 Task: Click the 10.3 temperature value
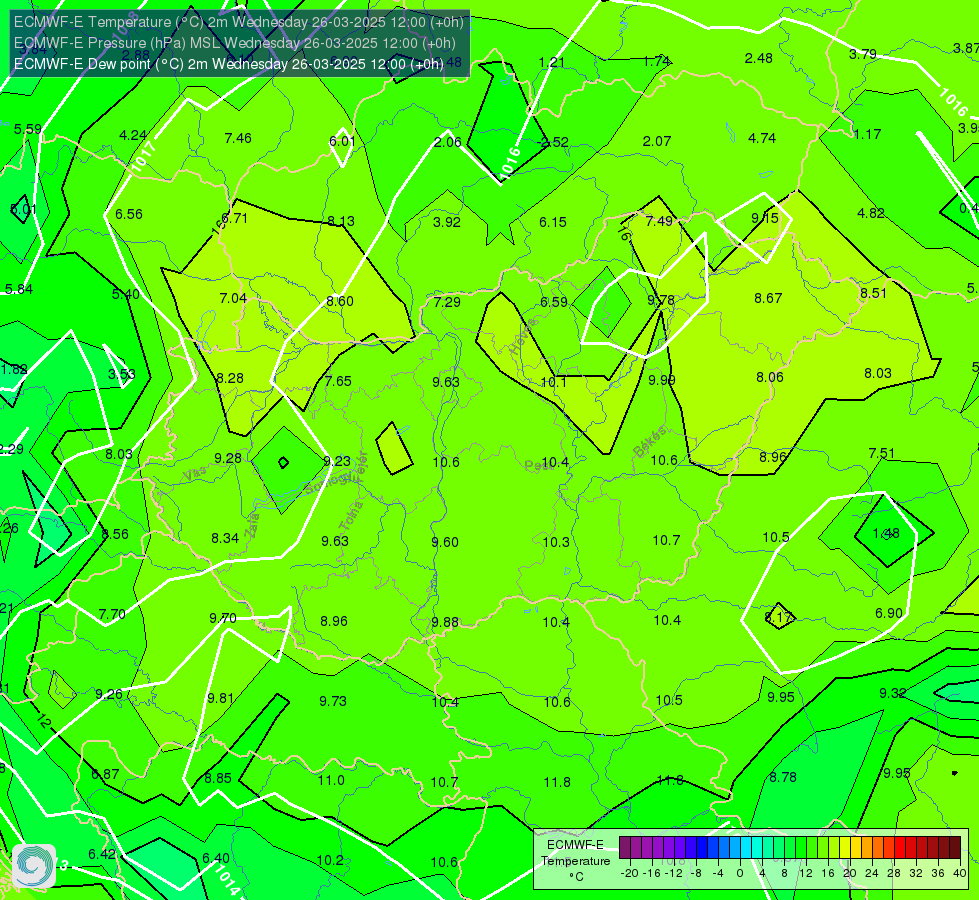click(x=556, y=542)
